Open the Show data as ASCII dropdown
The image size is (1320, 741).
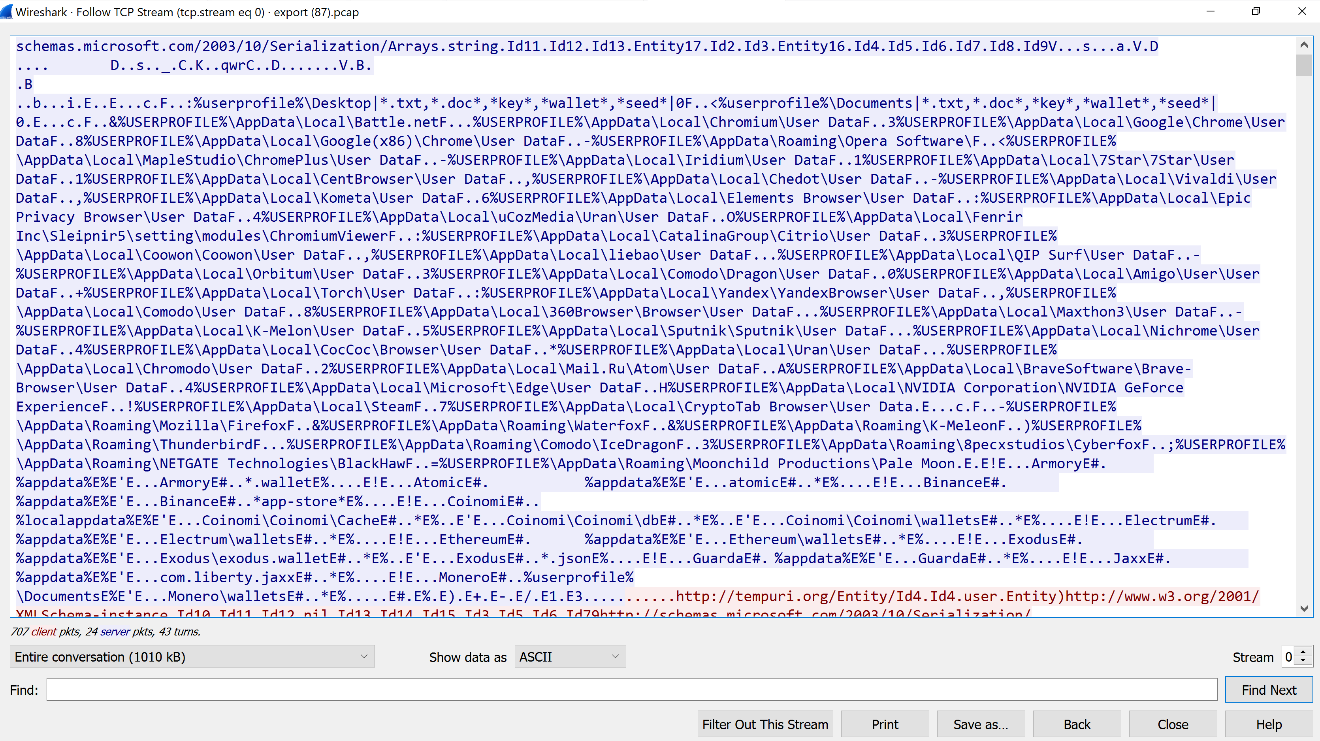[570, 657]
